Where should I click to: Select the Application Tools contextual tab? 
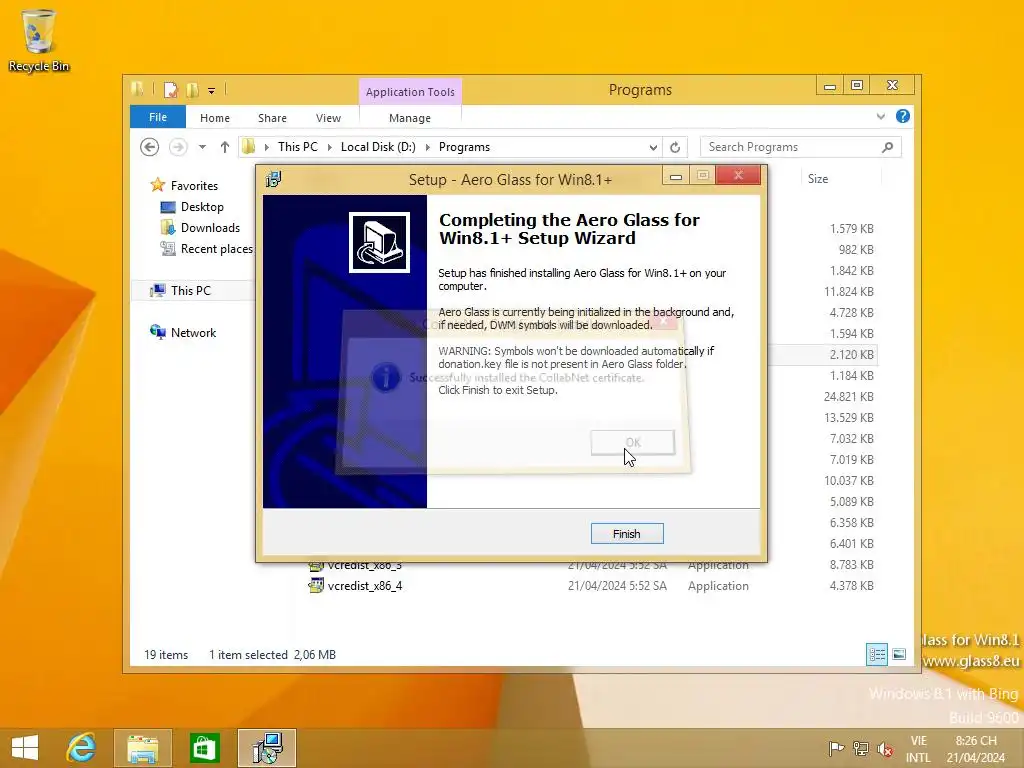pos(410,91)
